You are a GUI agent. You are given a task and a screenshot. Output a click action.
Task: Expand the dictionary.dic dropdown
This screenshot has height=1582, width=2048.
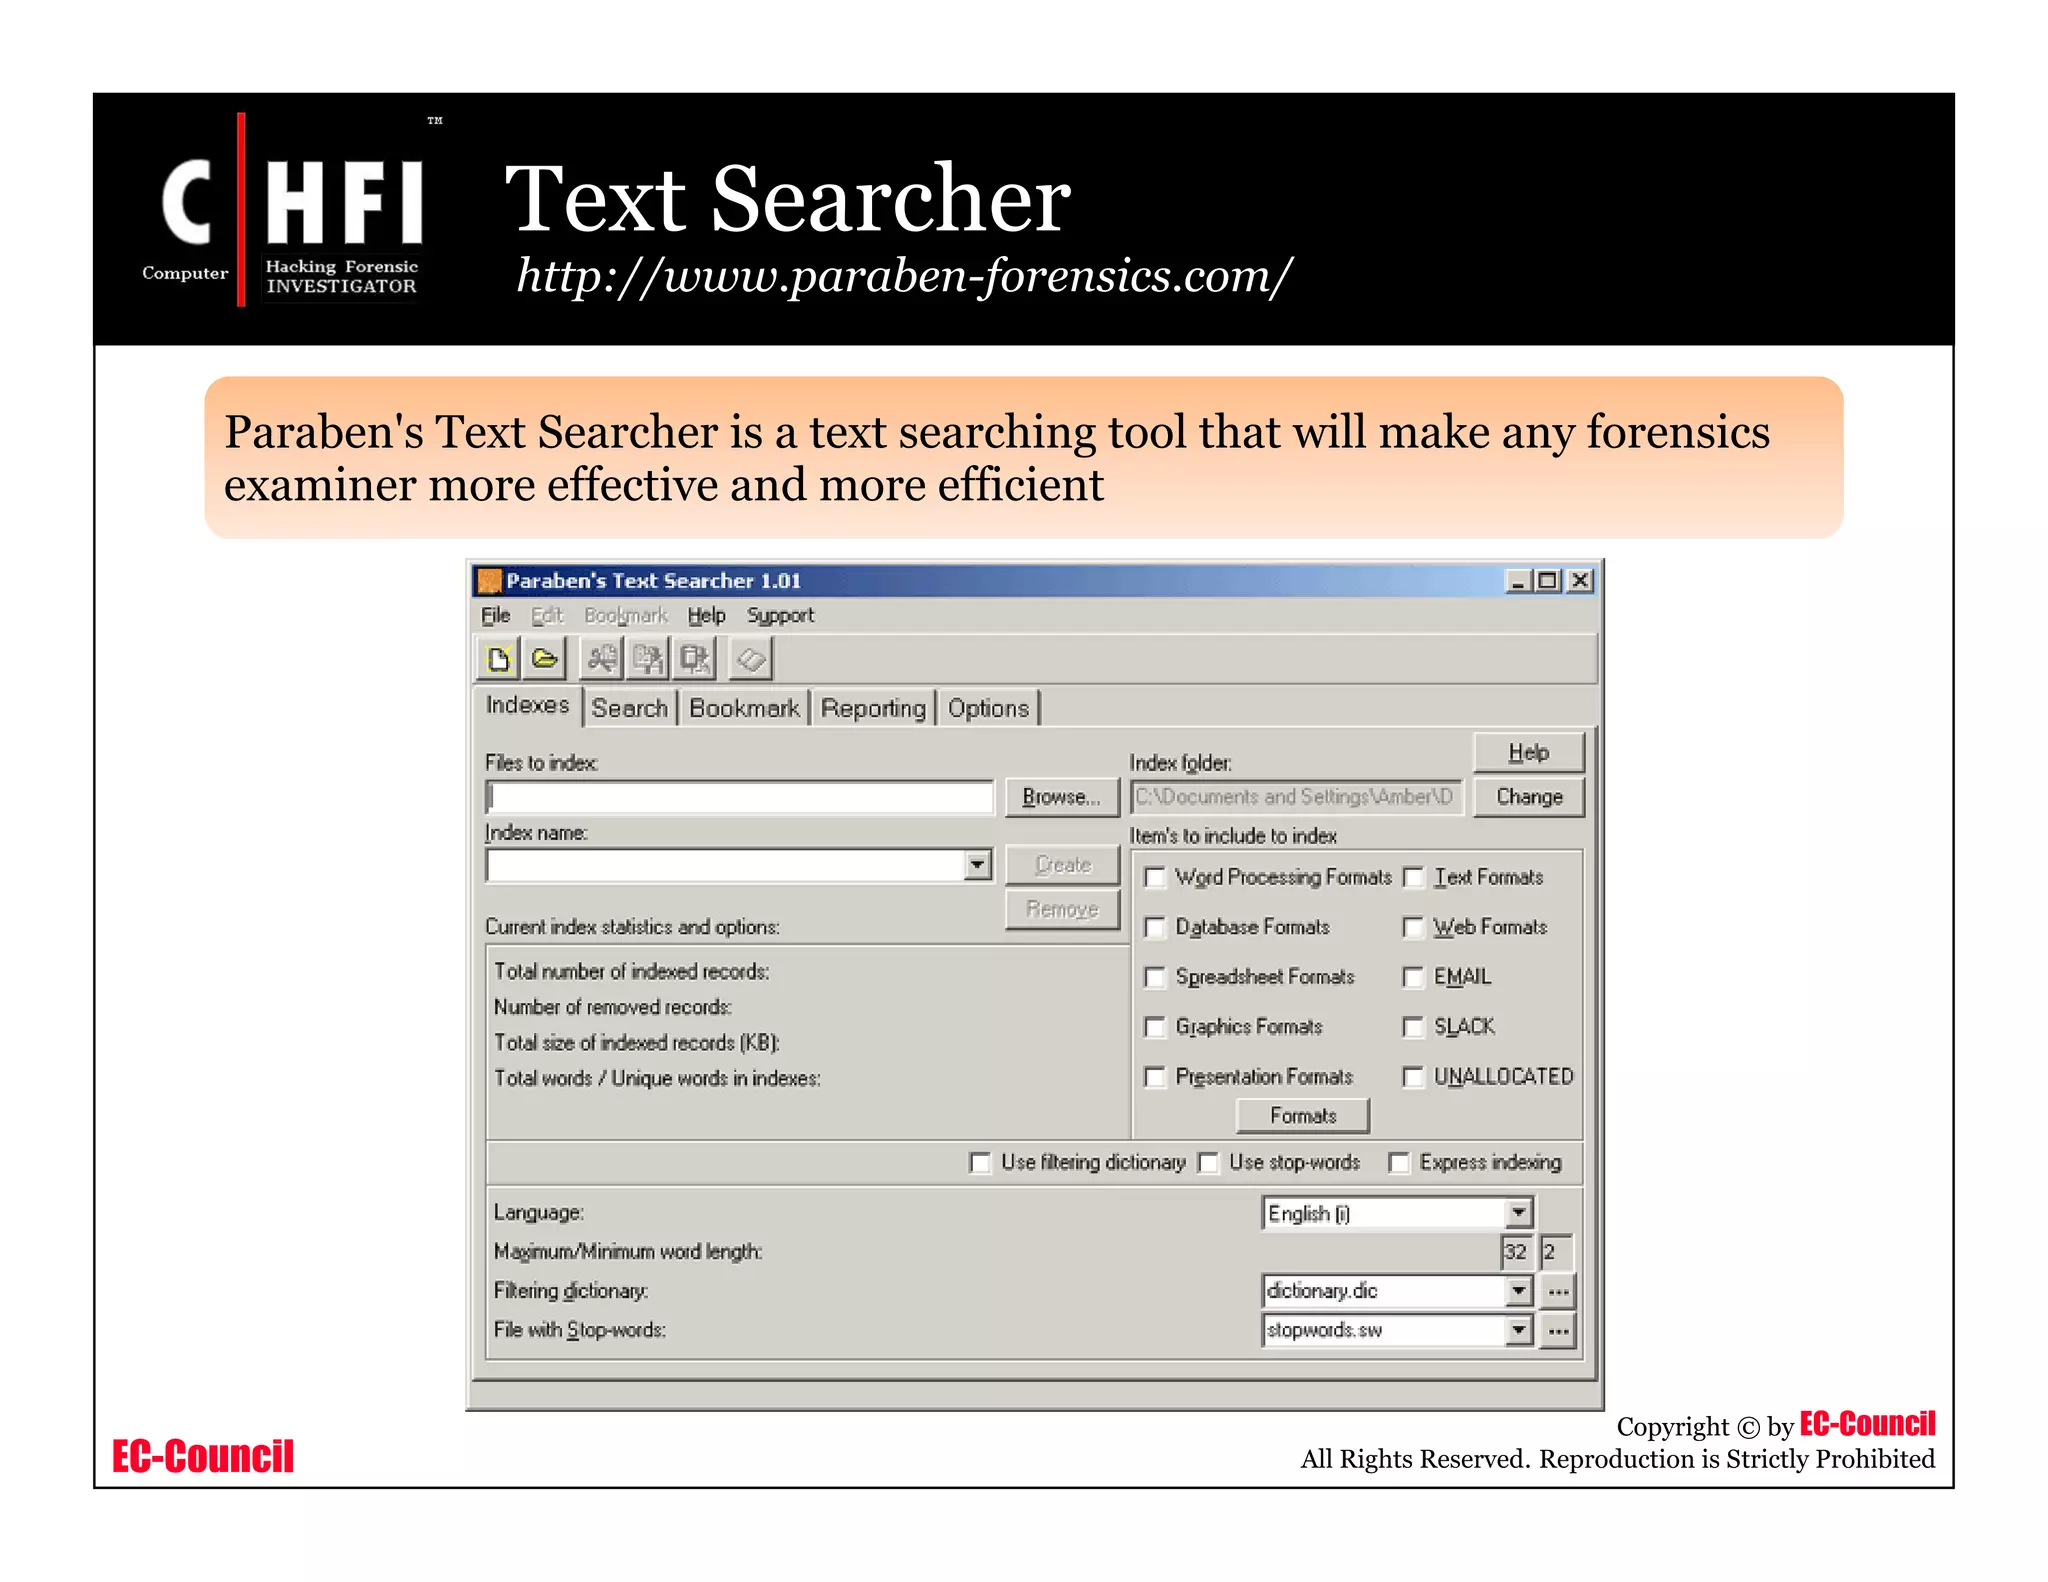click(x=1519, y=1291)
